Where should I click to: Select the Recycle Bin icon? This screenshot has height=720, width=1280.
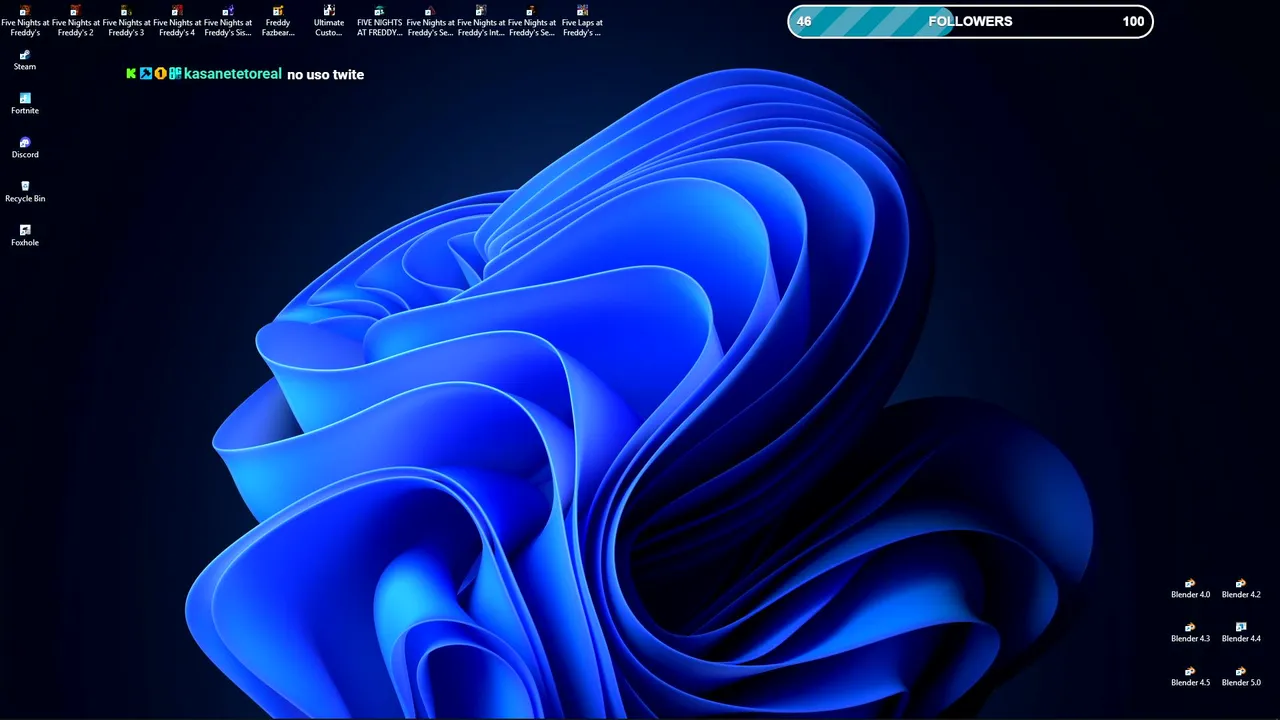[x=25, y=192]
